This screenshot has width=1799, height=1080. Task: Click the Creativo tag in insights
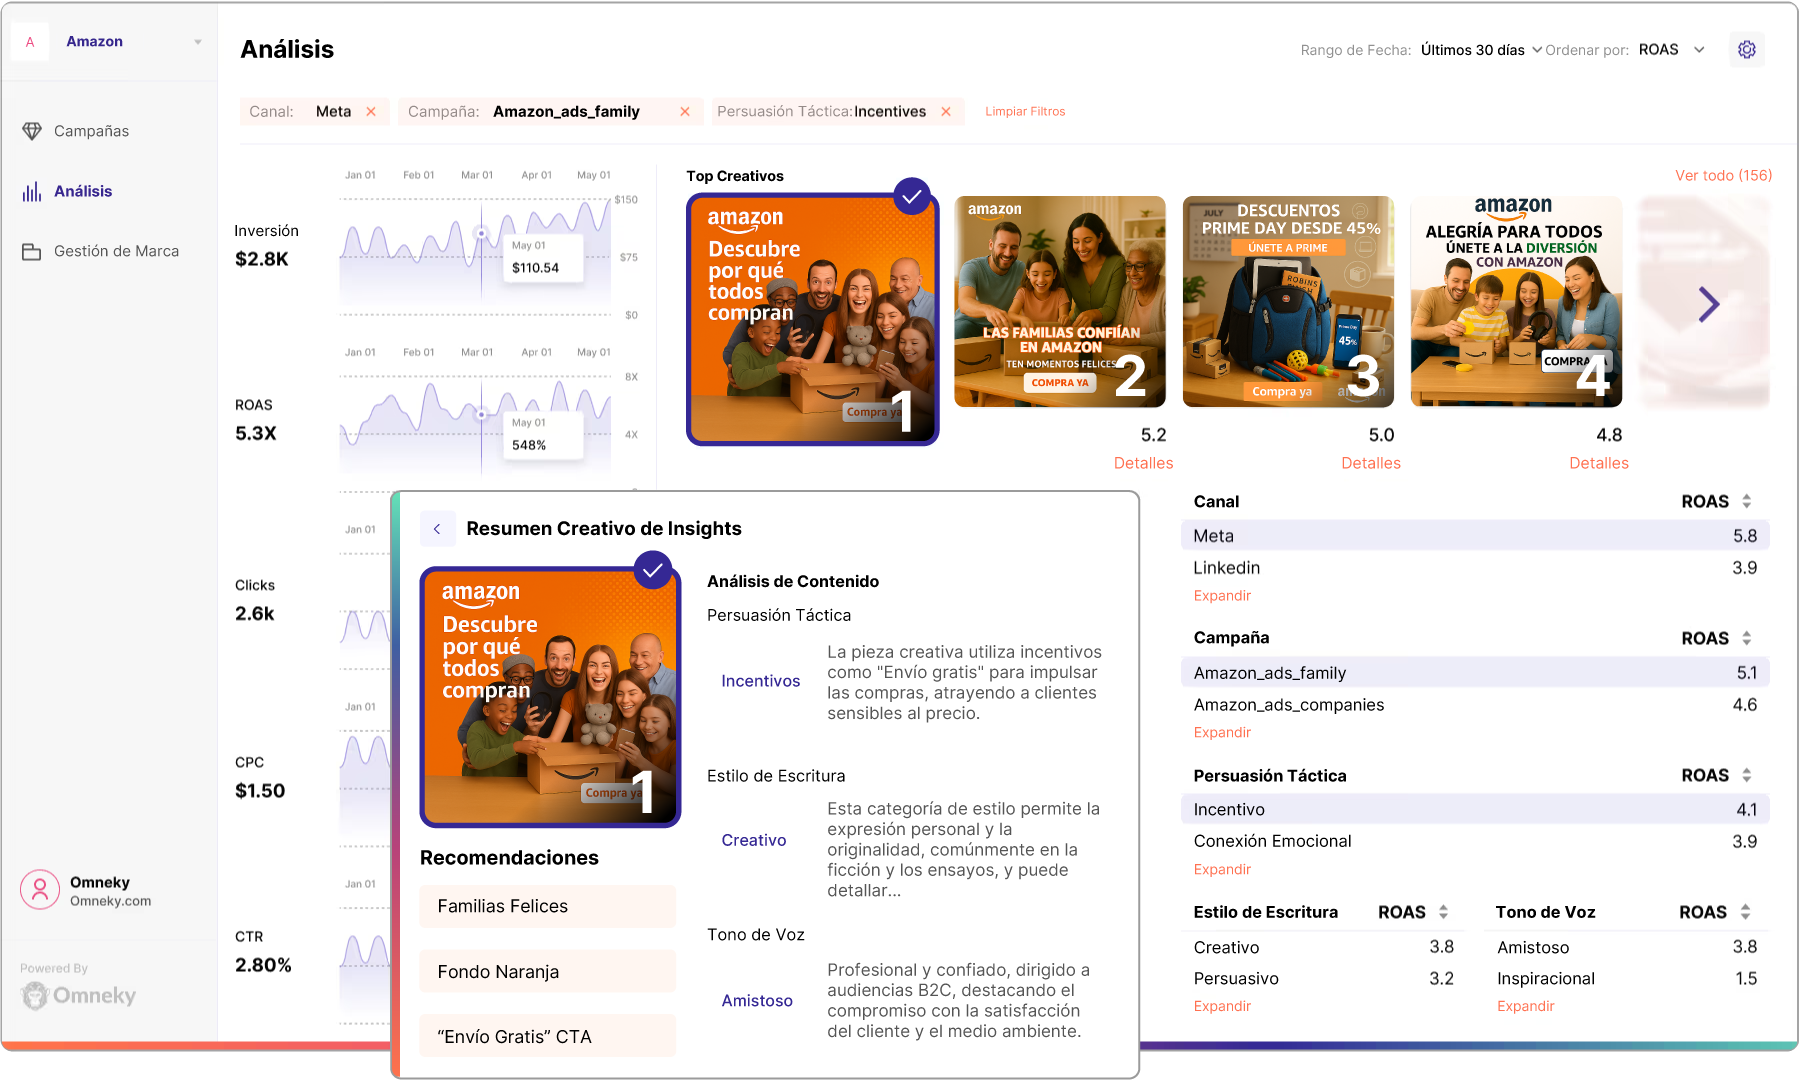(x=754, y=841)
